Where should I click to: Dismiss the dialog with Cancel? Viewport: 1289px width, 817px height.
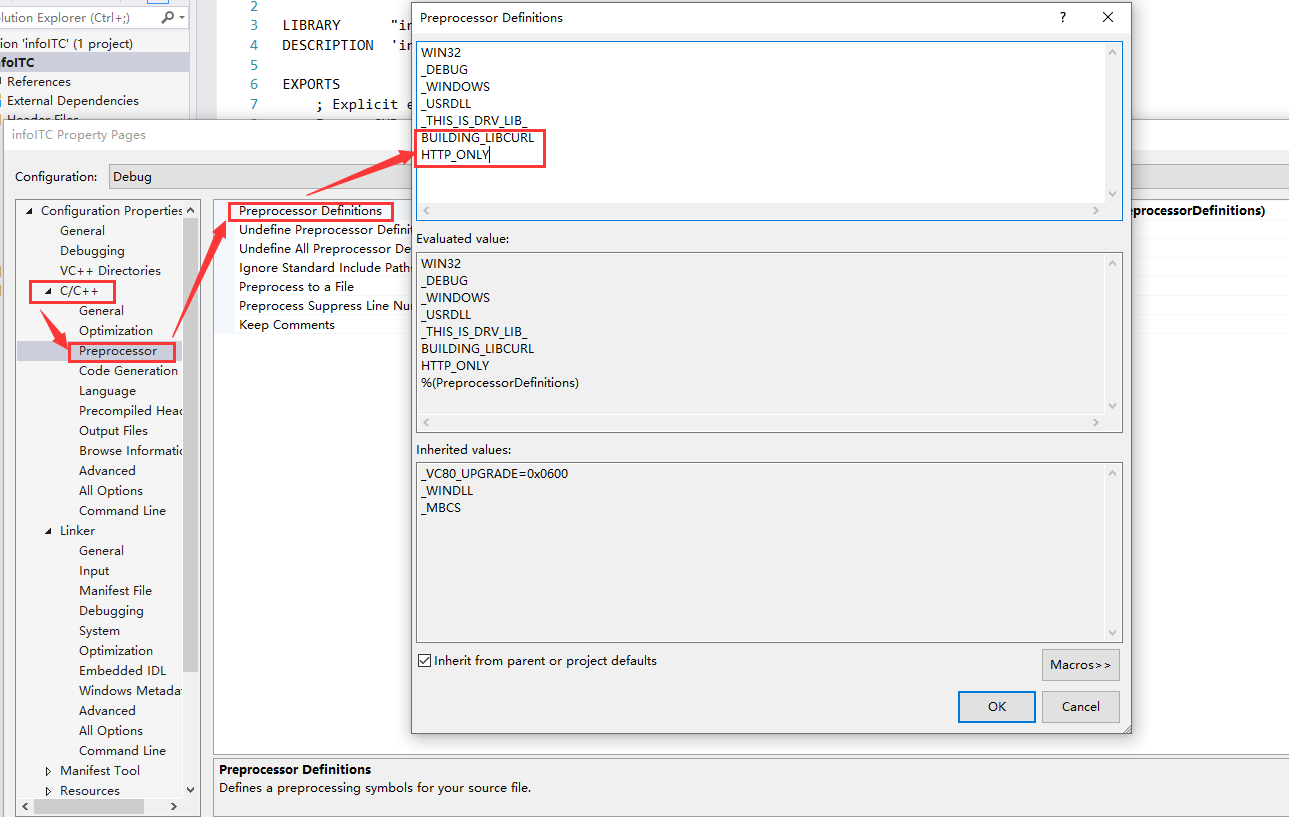point(1080,706)
